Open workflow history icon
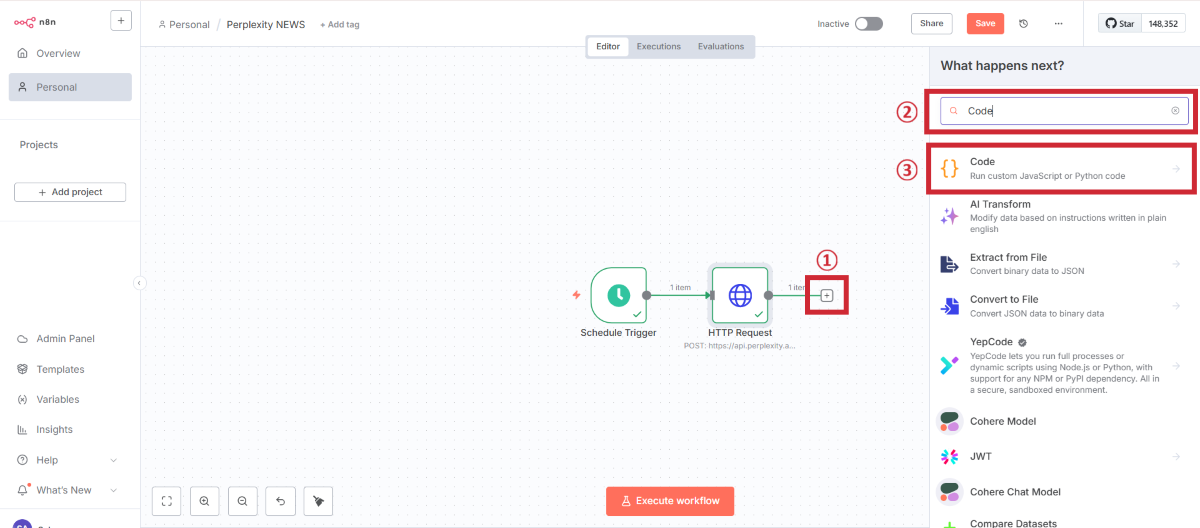 click(1023, 23)
